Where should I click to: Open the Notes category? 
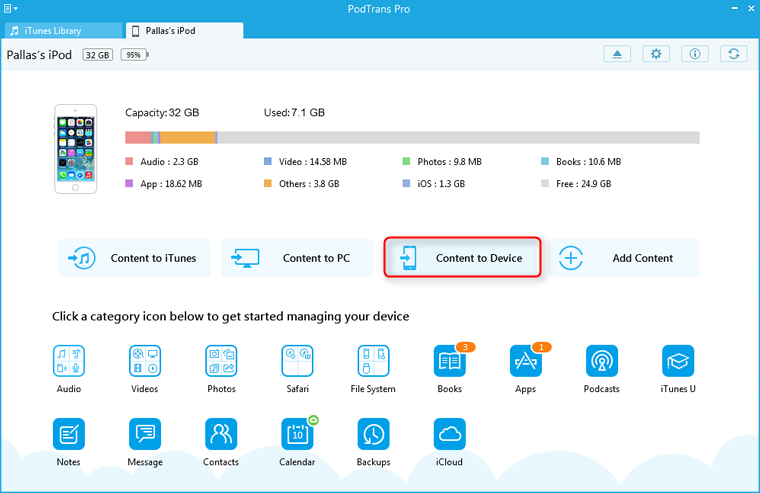(69, 434)
